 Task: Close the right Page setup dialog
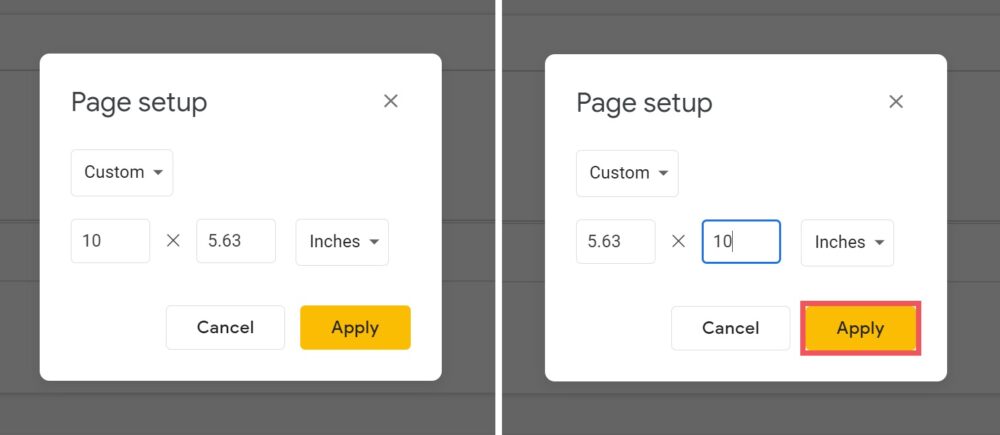[896, 101]
